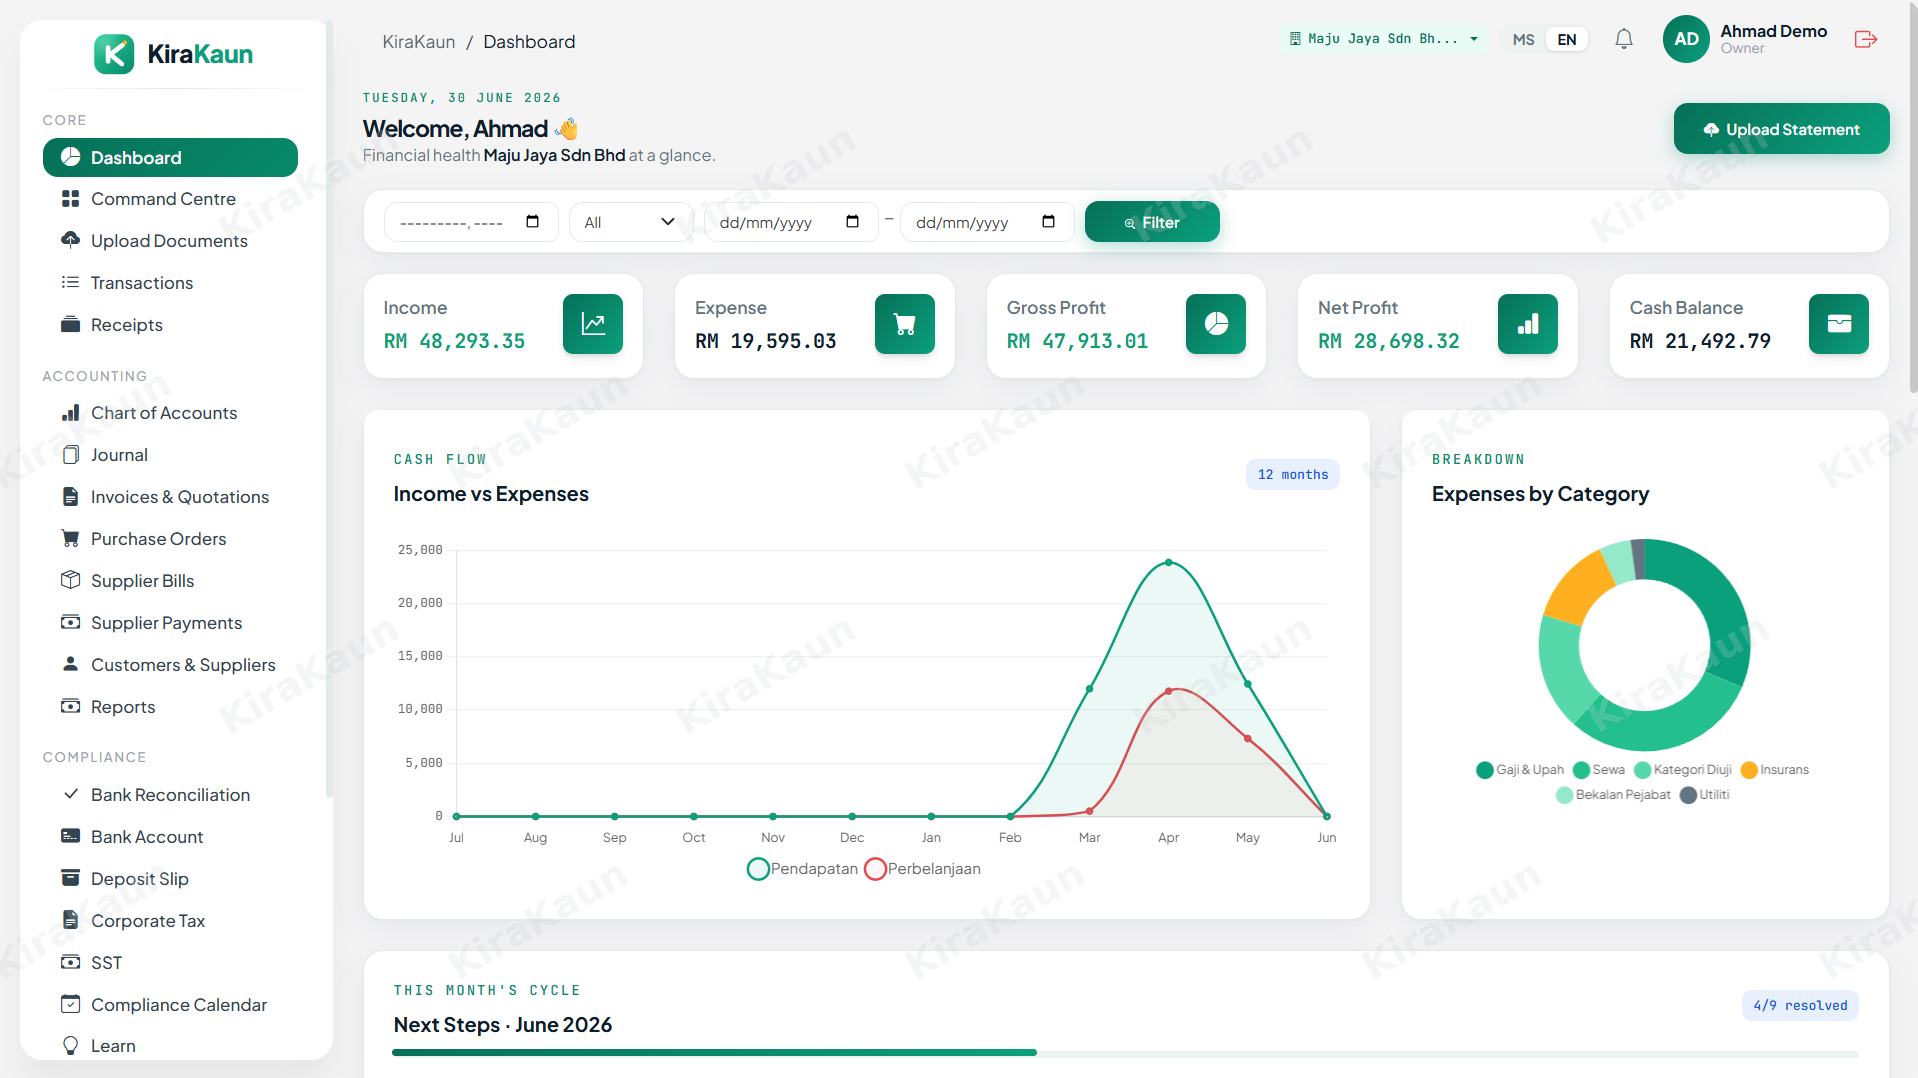Image resolution: width=1918 pixels, height=1078 pixels.
Task: Open the notifications bell icon
Action: click(x=1624, y=39)
